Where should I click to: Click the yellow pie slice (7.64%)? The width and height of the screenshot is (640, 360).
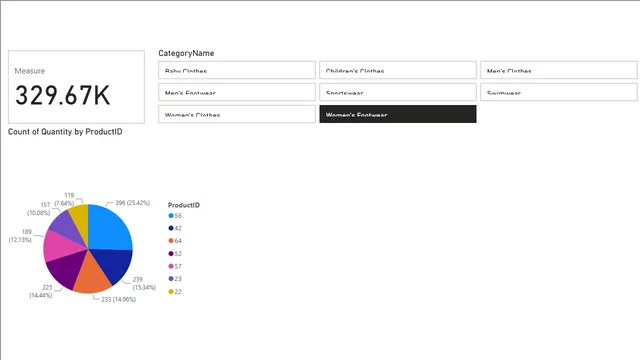click(80, 220)
